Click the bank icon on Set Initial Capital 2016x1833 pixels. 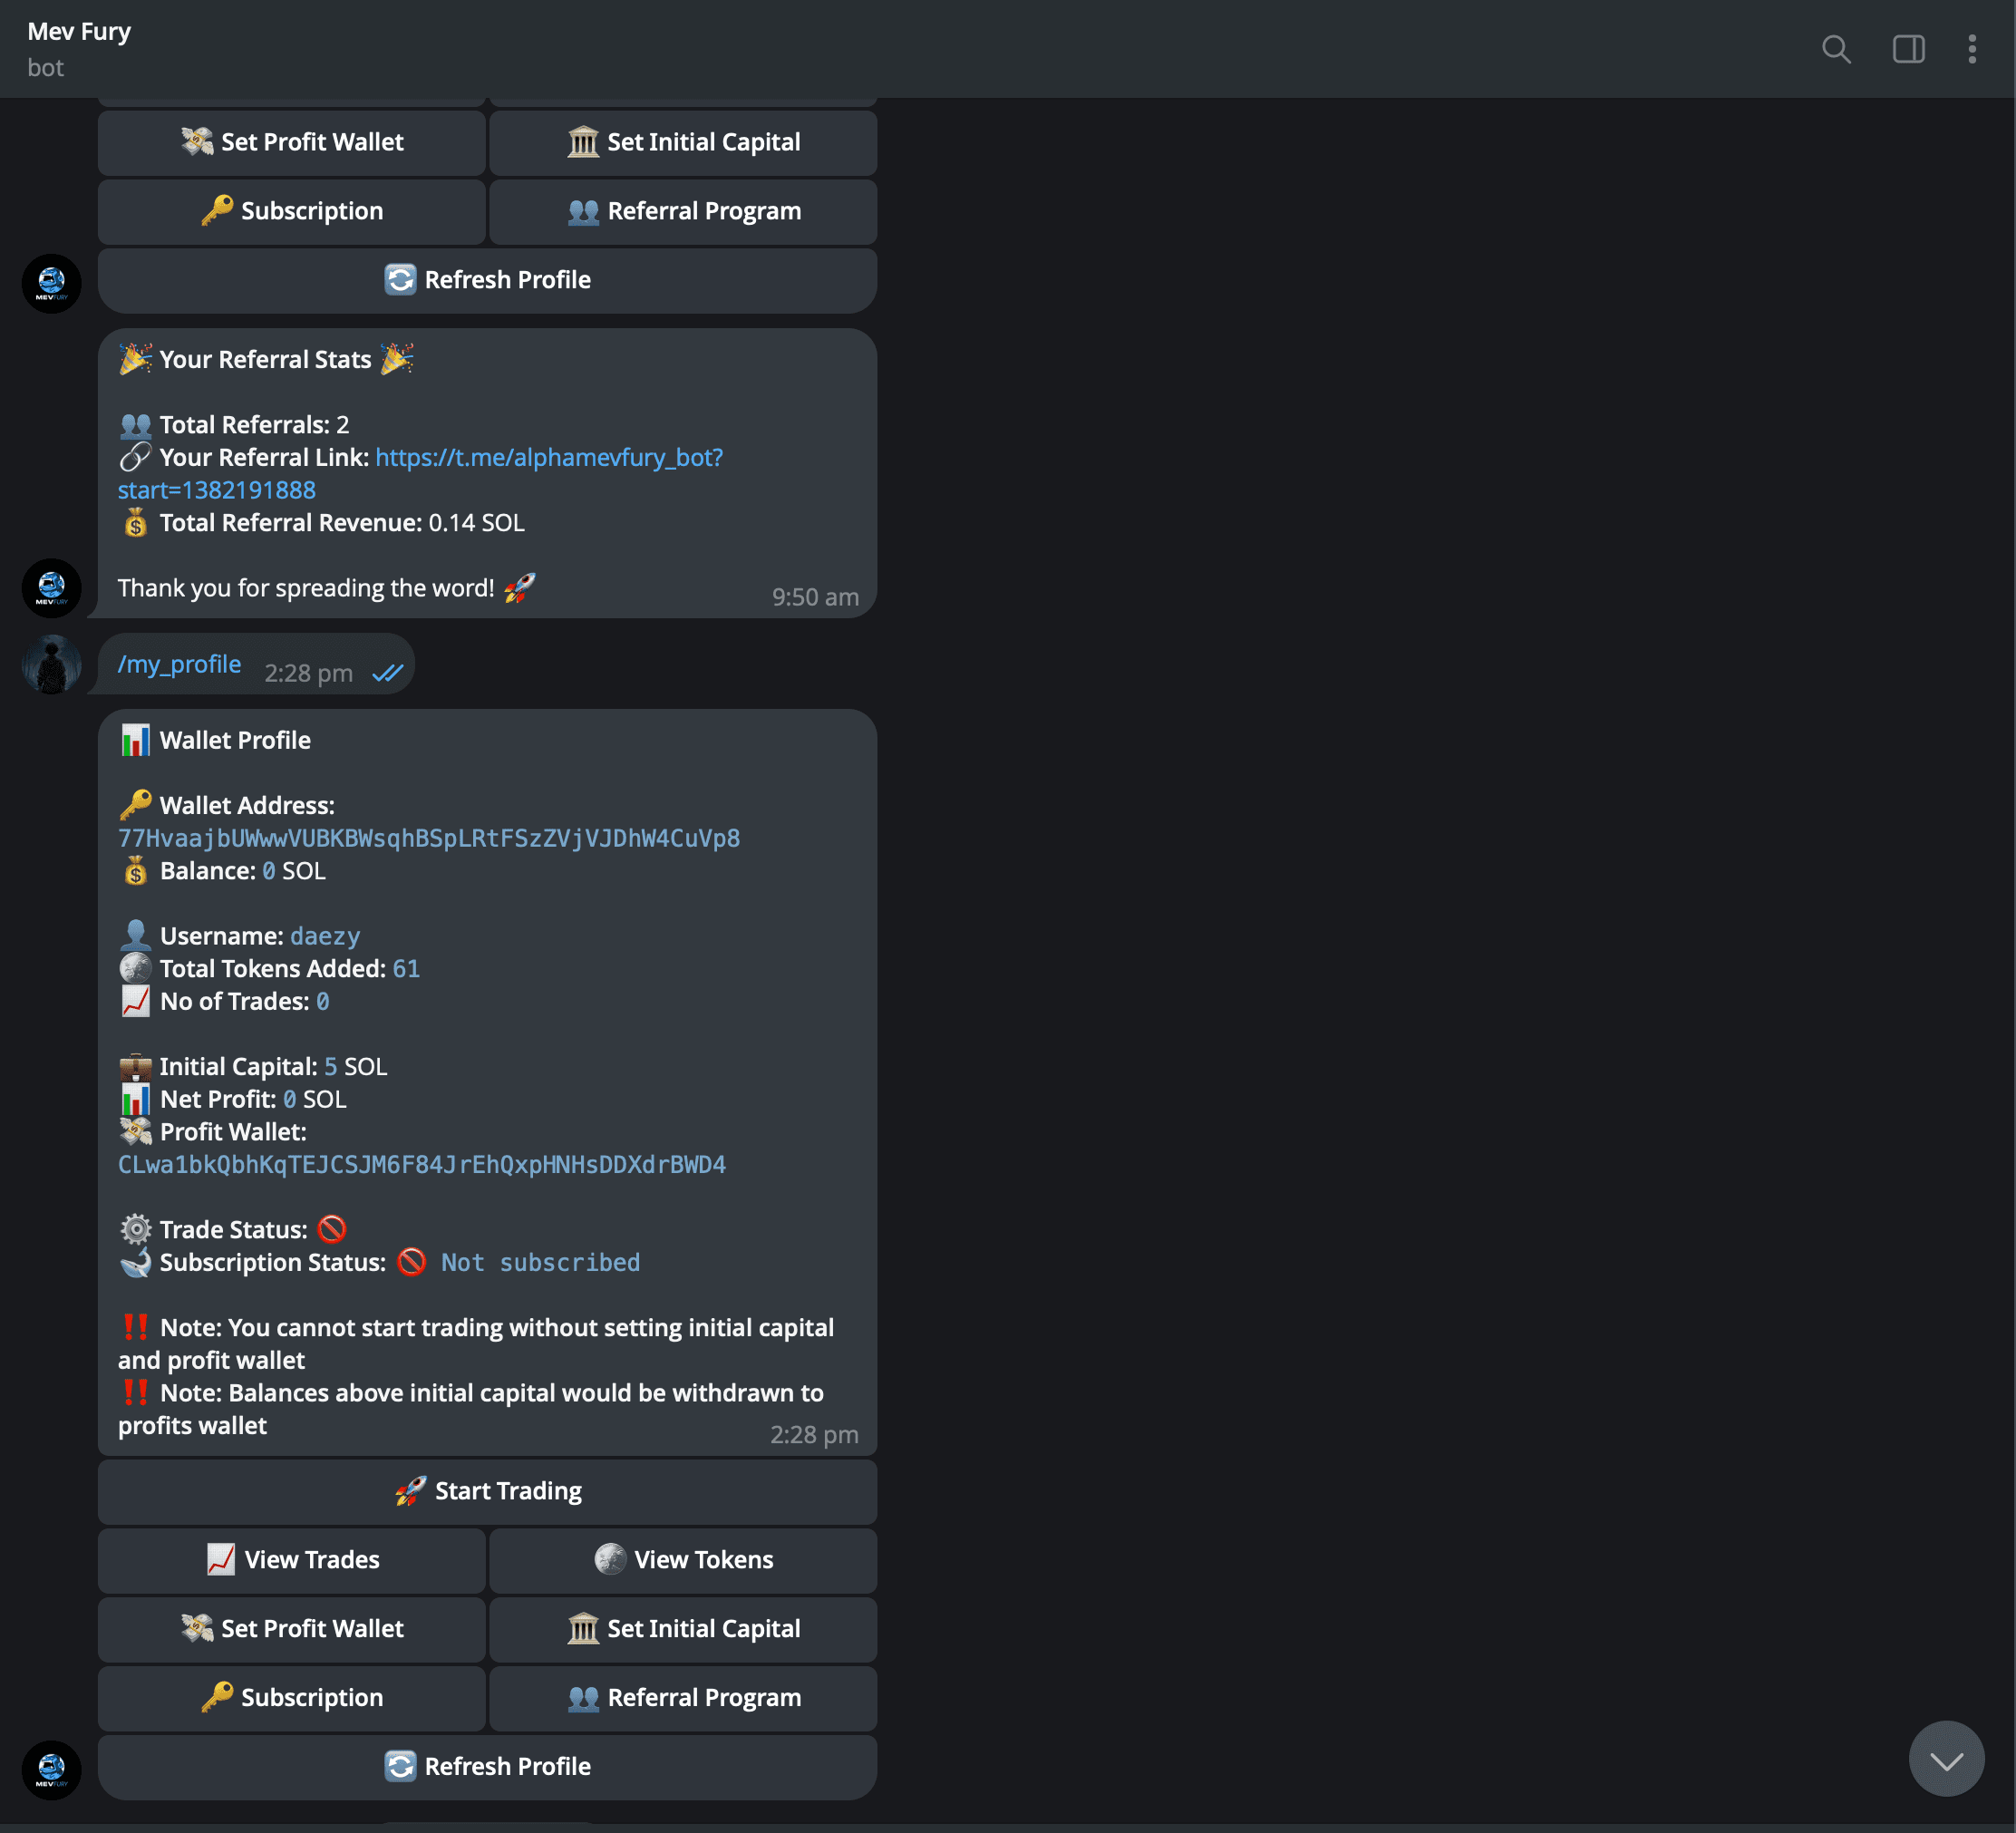pyautogui.click(x=585, y=1628)
